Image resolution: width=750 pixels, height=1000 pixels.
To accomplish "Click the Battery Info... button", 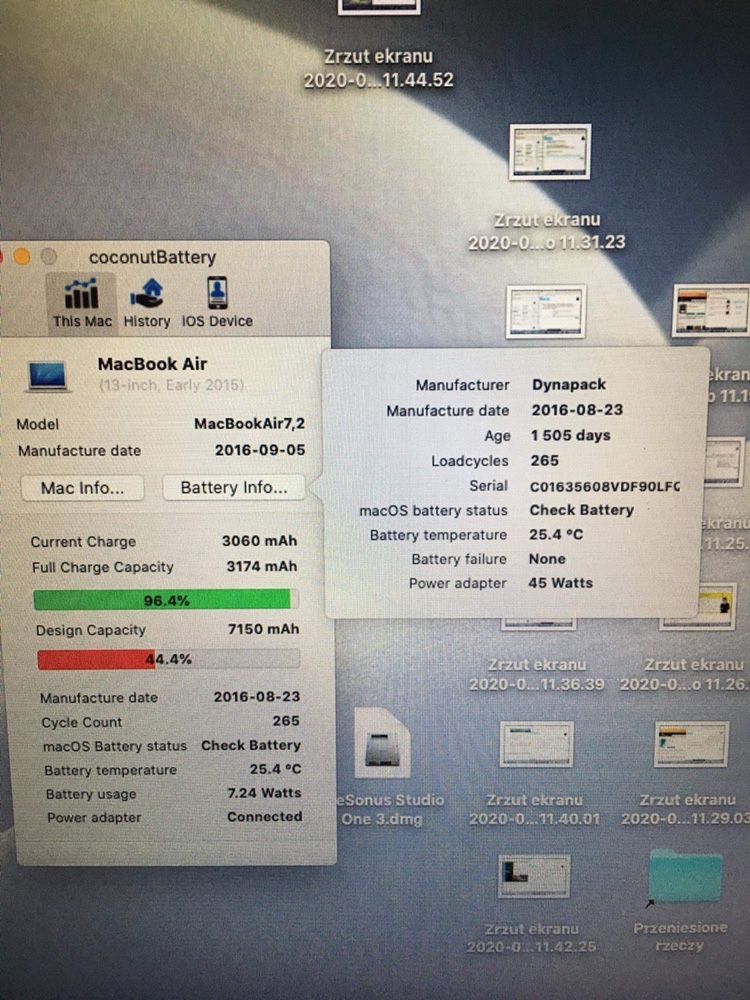I will 233,487.
